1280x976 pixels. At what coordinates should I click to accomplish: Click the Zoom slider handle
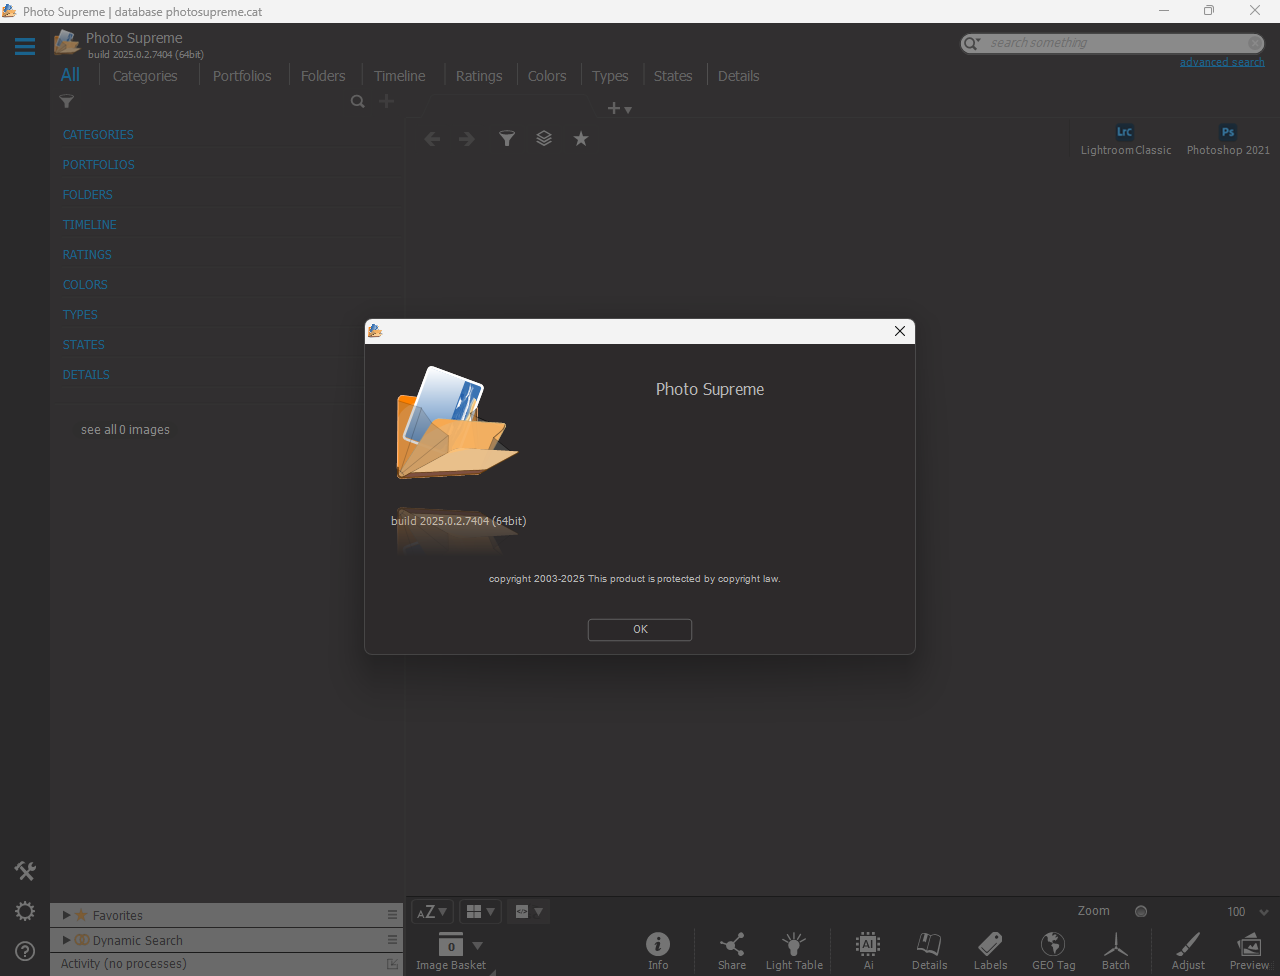tap(1141, 911)
